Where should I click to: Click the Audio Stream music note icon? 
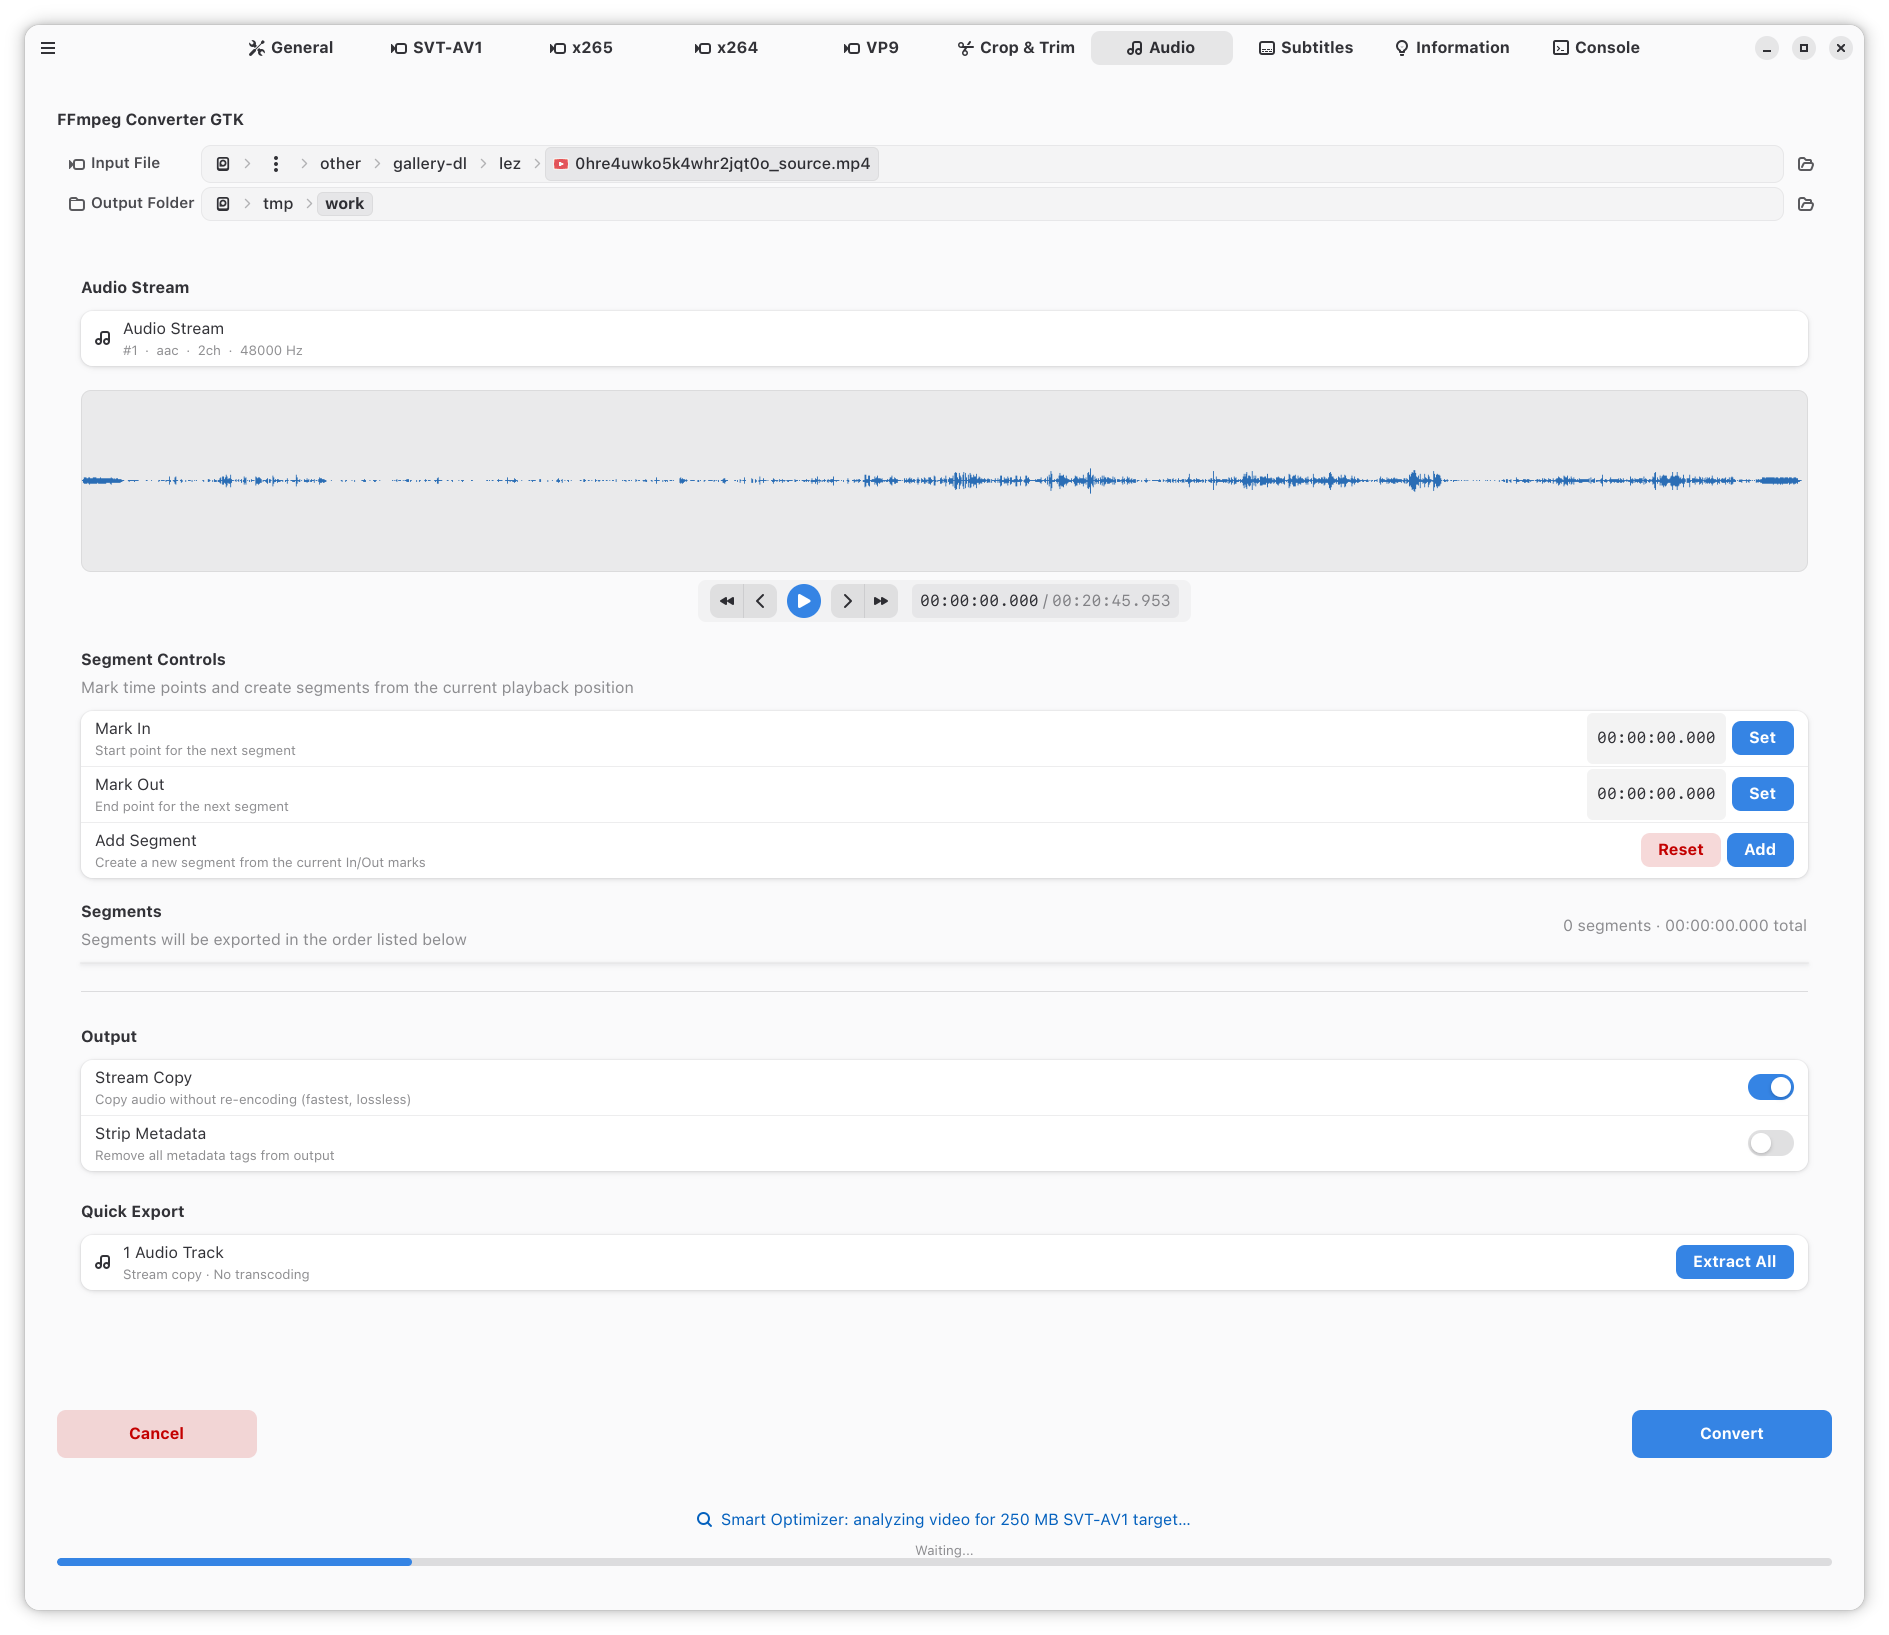pos(103,339)
